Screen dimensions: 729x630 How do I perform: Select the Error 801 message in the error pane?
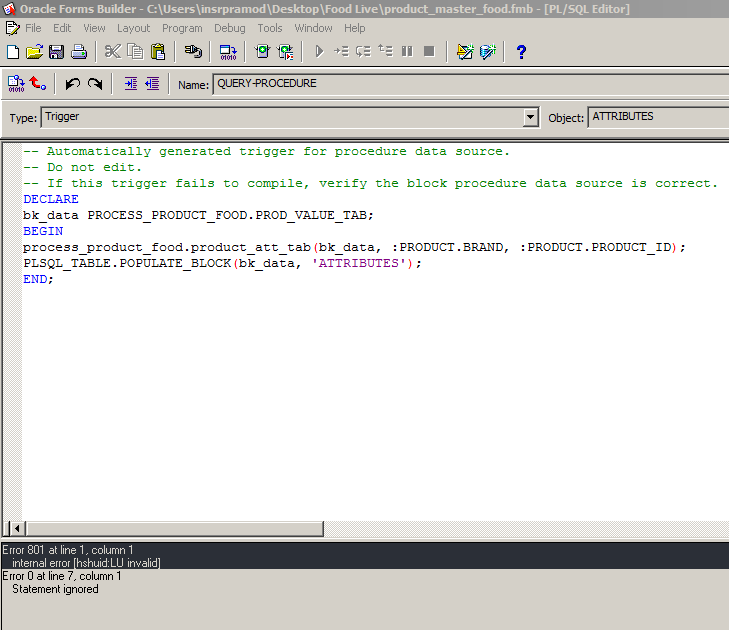(x=68, y=550)
